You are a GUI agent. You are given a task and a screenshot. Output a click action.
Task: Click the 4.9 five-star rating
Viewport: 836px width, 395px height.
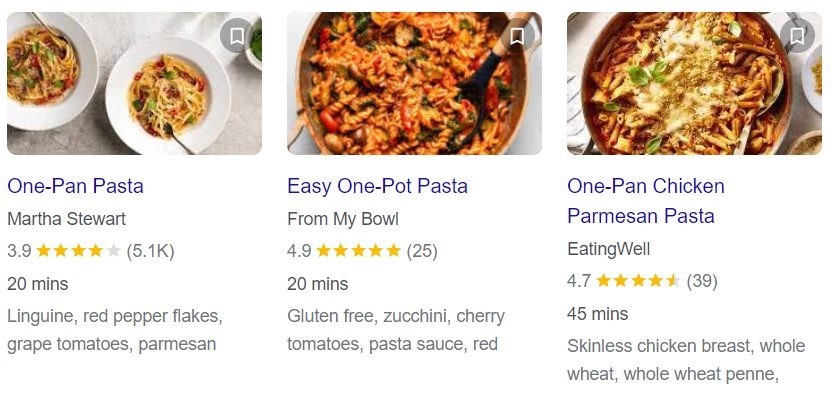click(x=358, y=251)
